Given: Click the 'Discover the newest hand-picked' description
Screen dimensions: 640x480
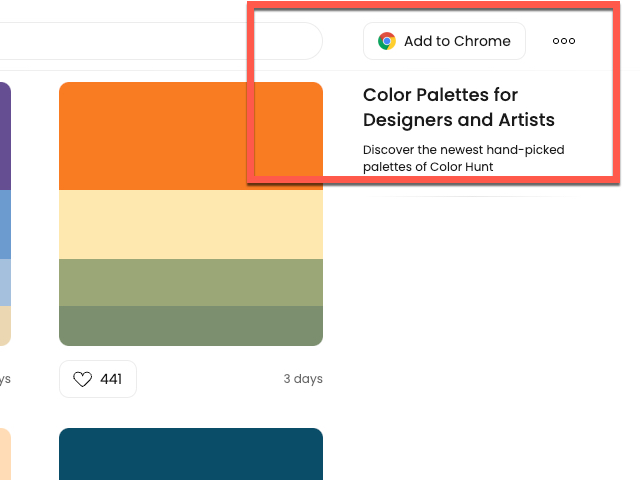Looking at the screenshot, I should pyautogui.click(x=464, y=158).
